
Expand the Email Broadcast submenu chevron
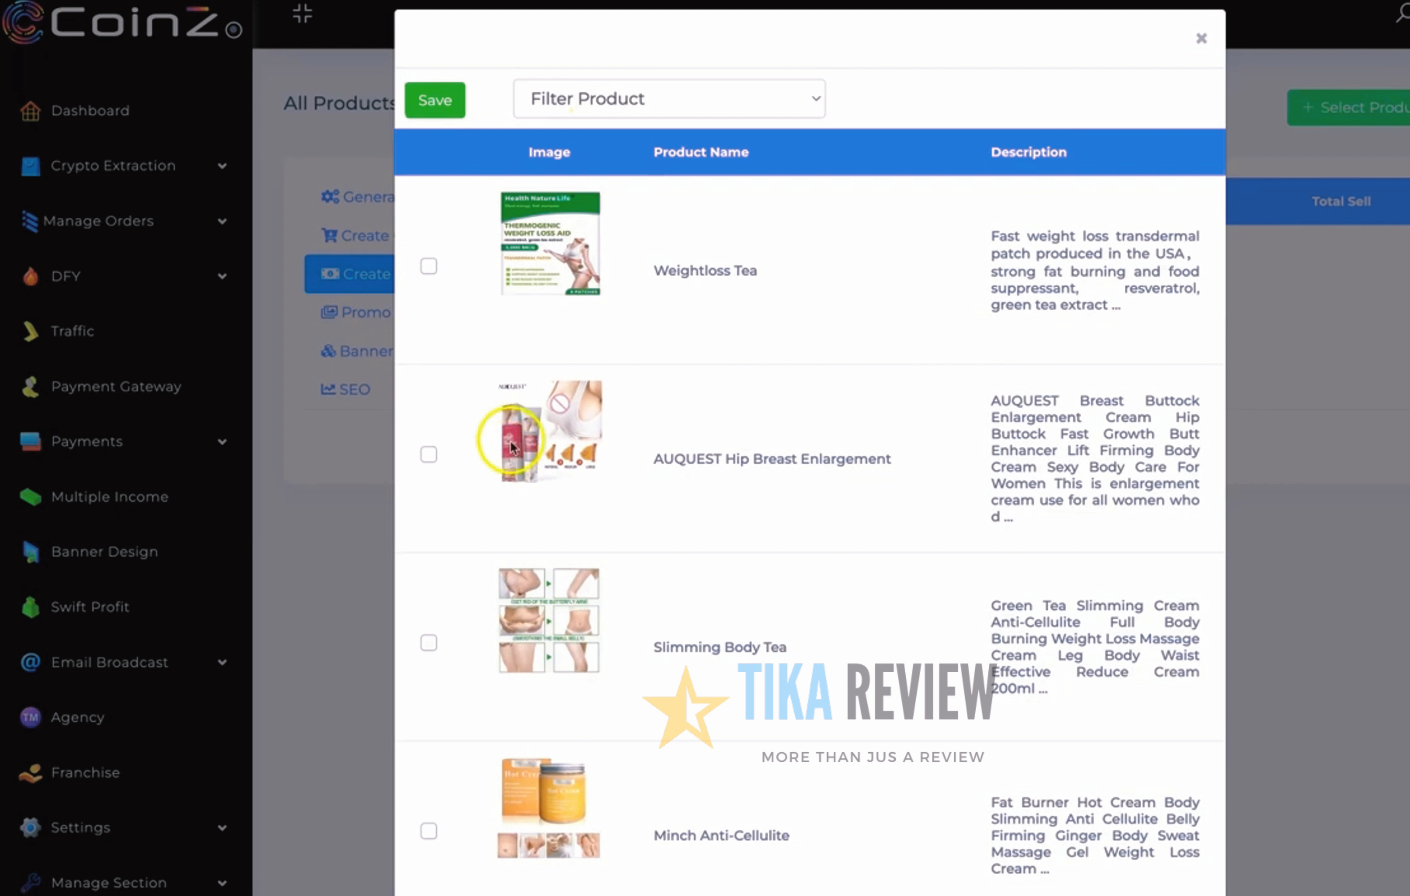[222, 662]
